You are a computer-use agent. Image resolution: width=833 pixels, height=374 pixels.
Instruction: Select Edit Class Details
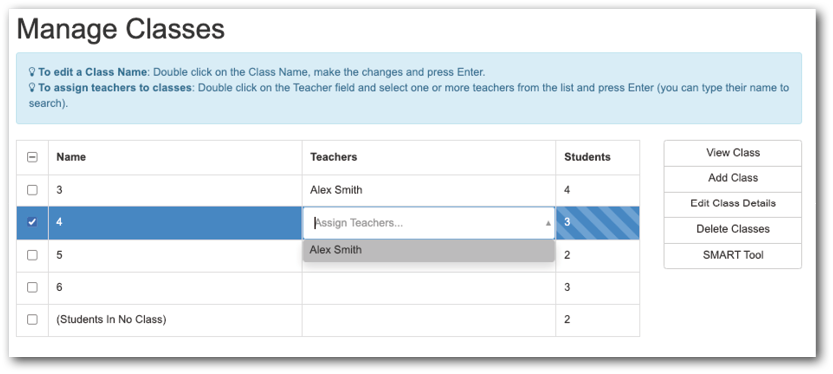click(733, 204)
